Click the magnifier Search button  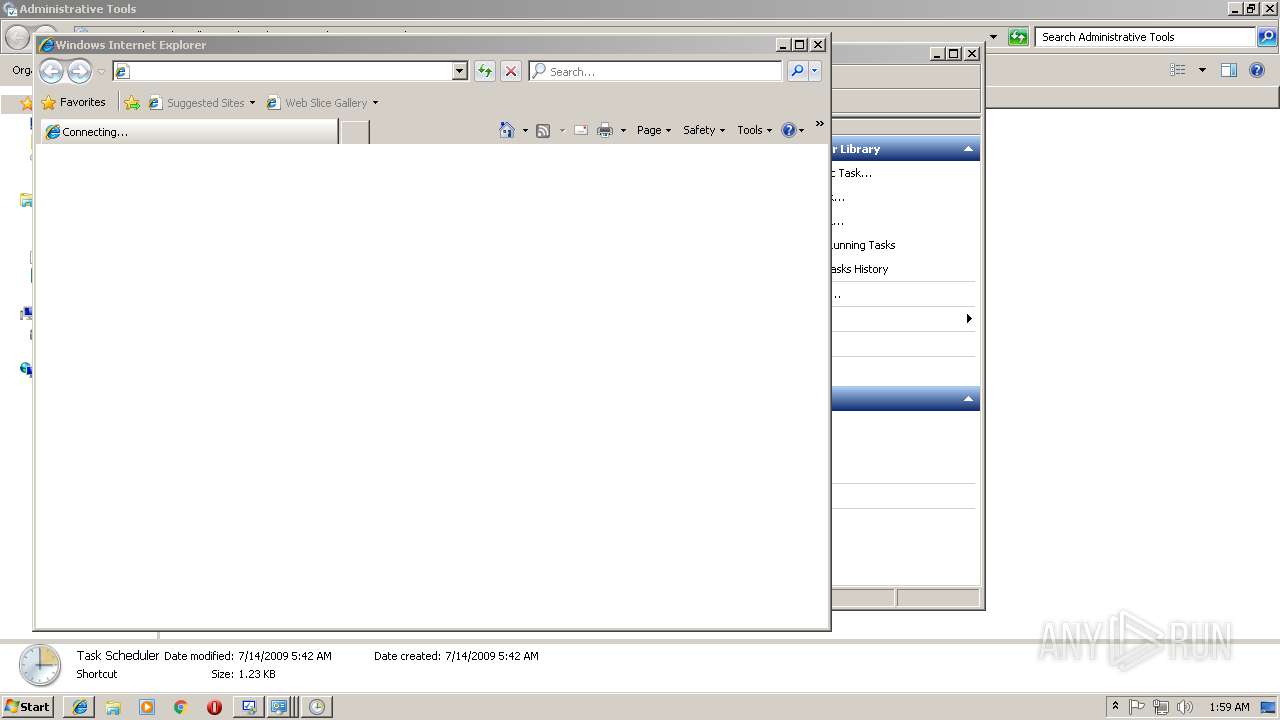[797, 71]
